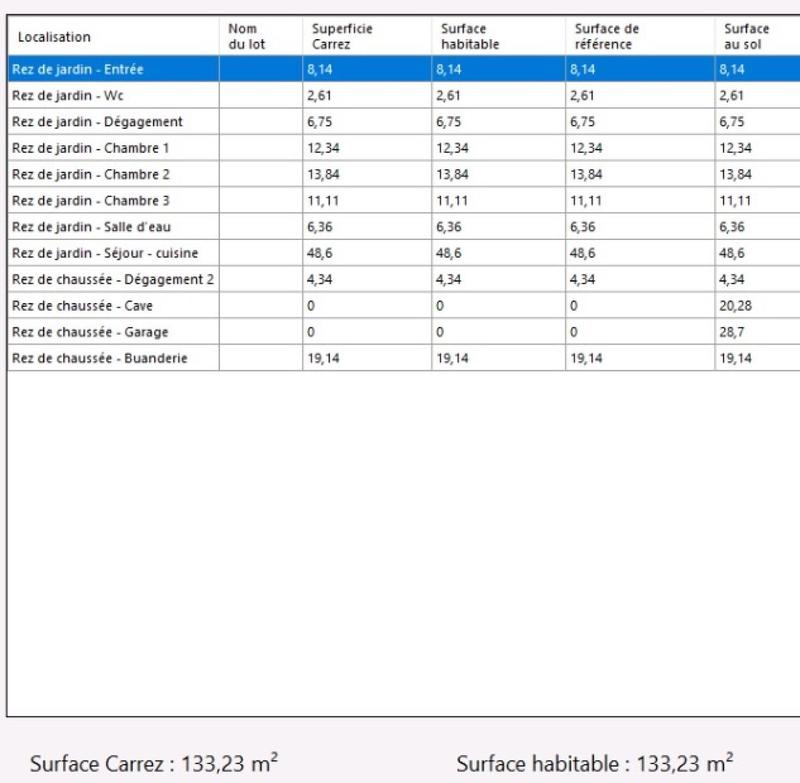
Task: Click the Surface au sol column header
Action: pos(746,37)
